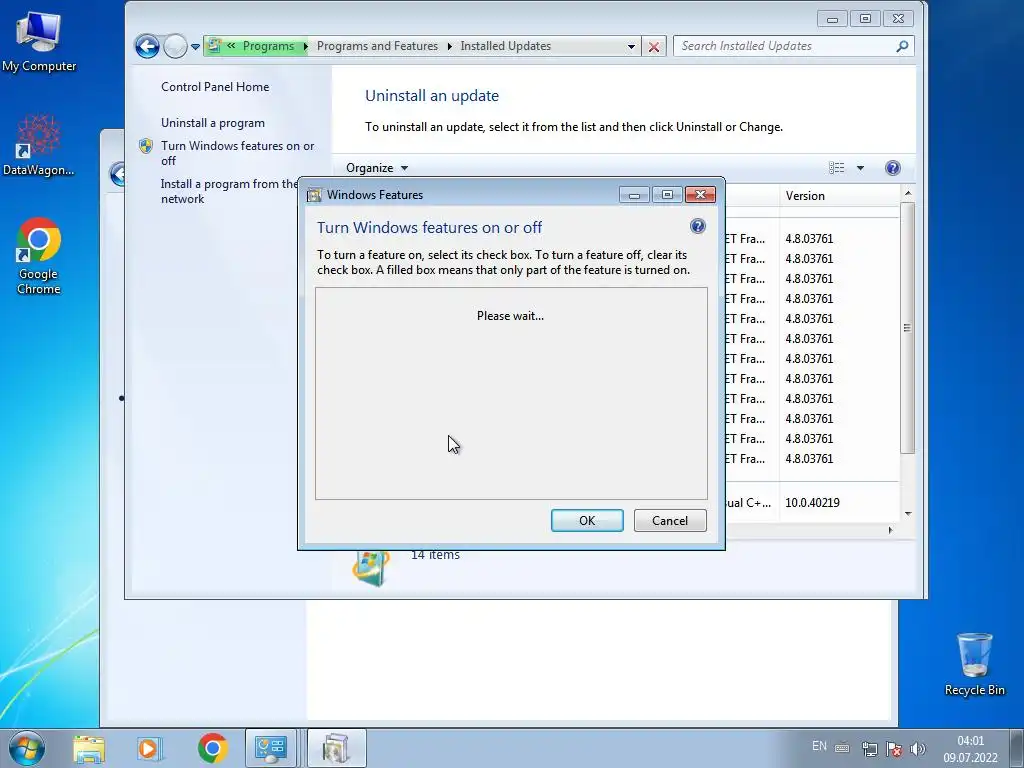Expand the arrow after Programs and Features breadcrumb
This screenshot has width=1024, height=768.
(449, 46)
